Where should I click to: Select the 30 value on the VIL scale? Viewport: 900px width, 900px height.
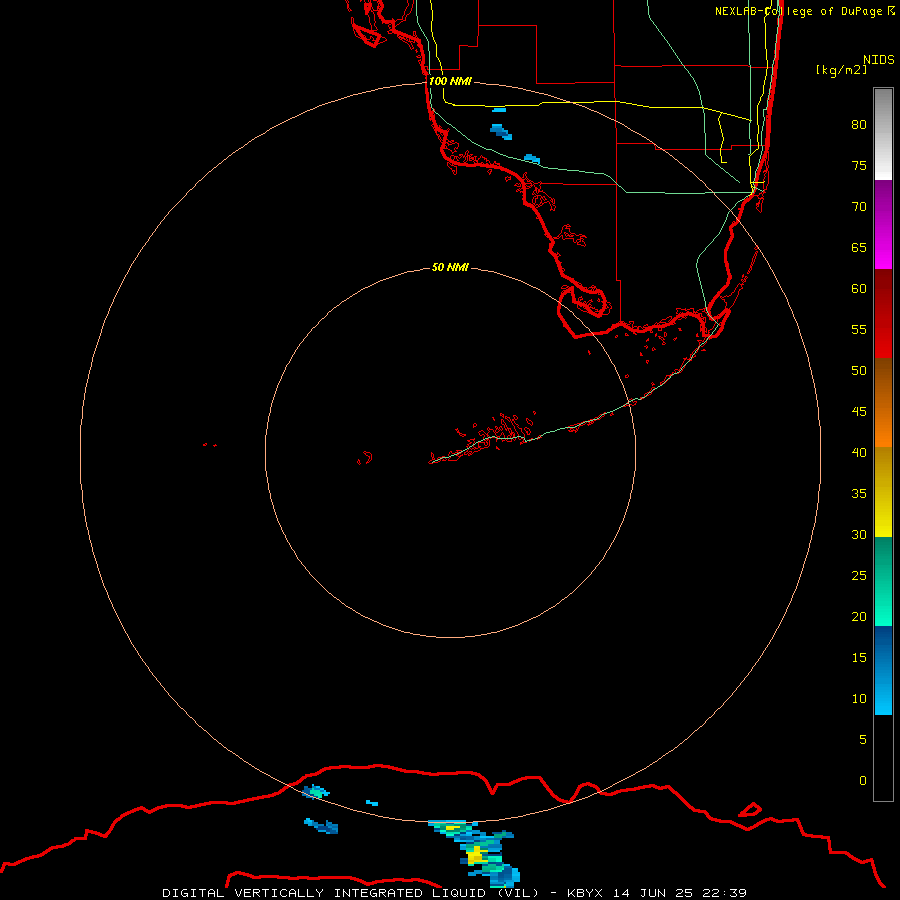859,534
